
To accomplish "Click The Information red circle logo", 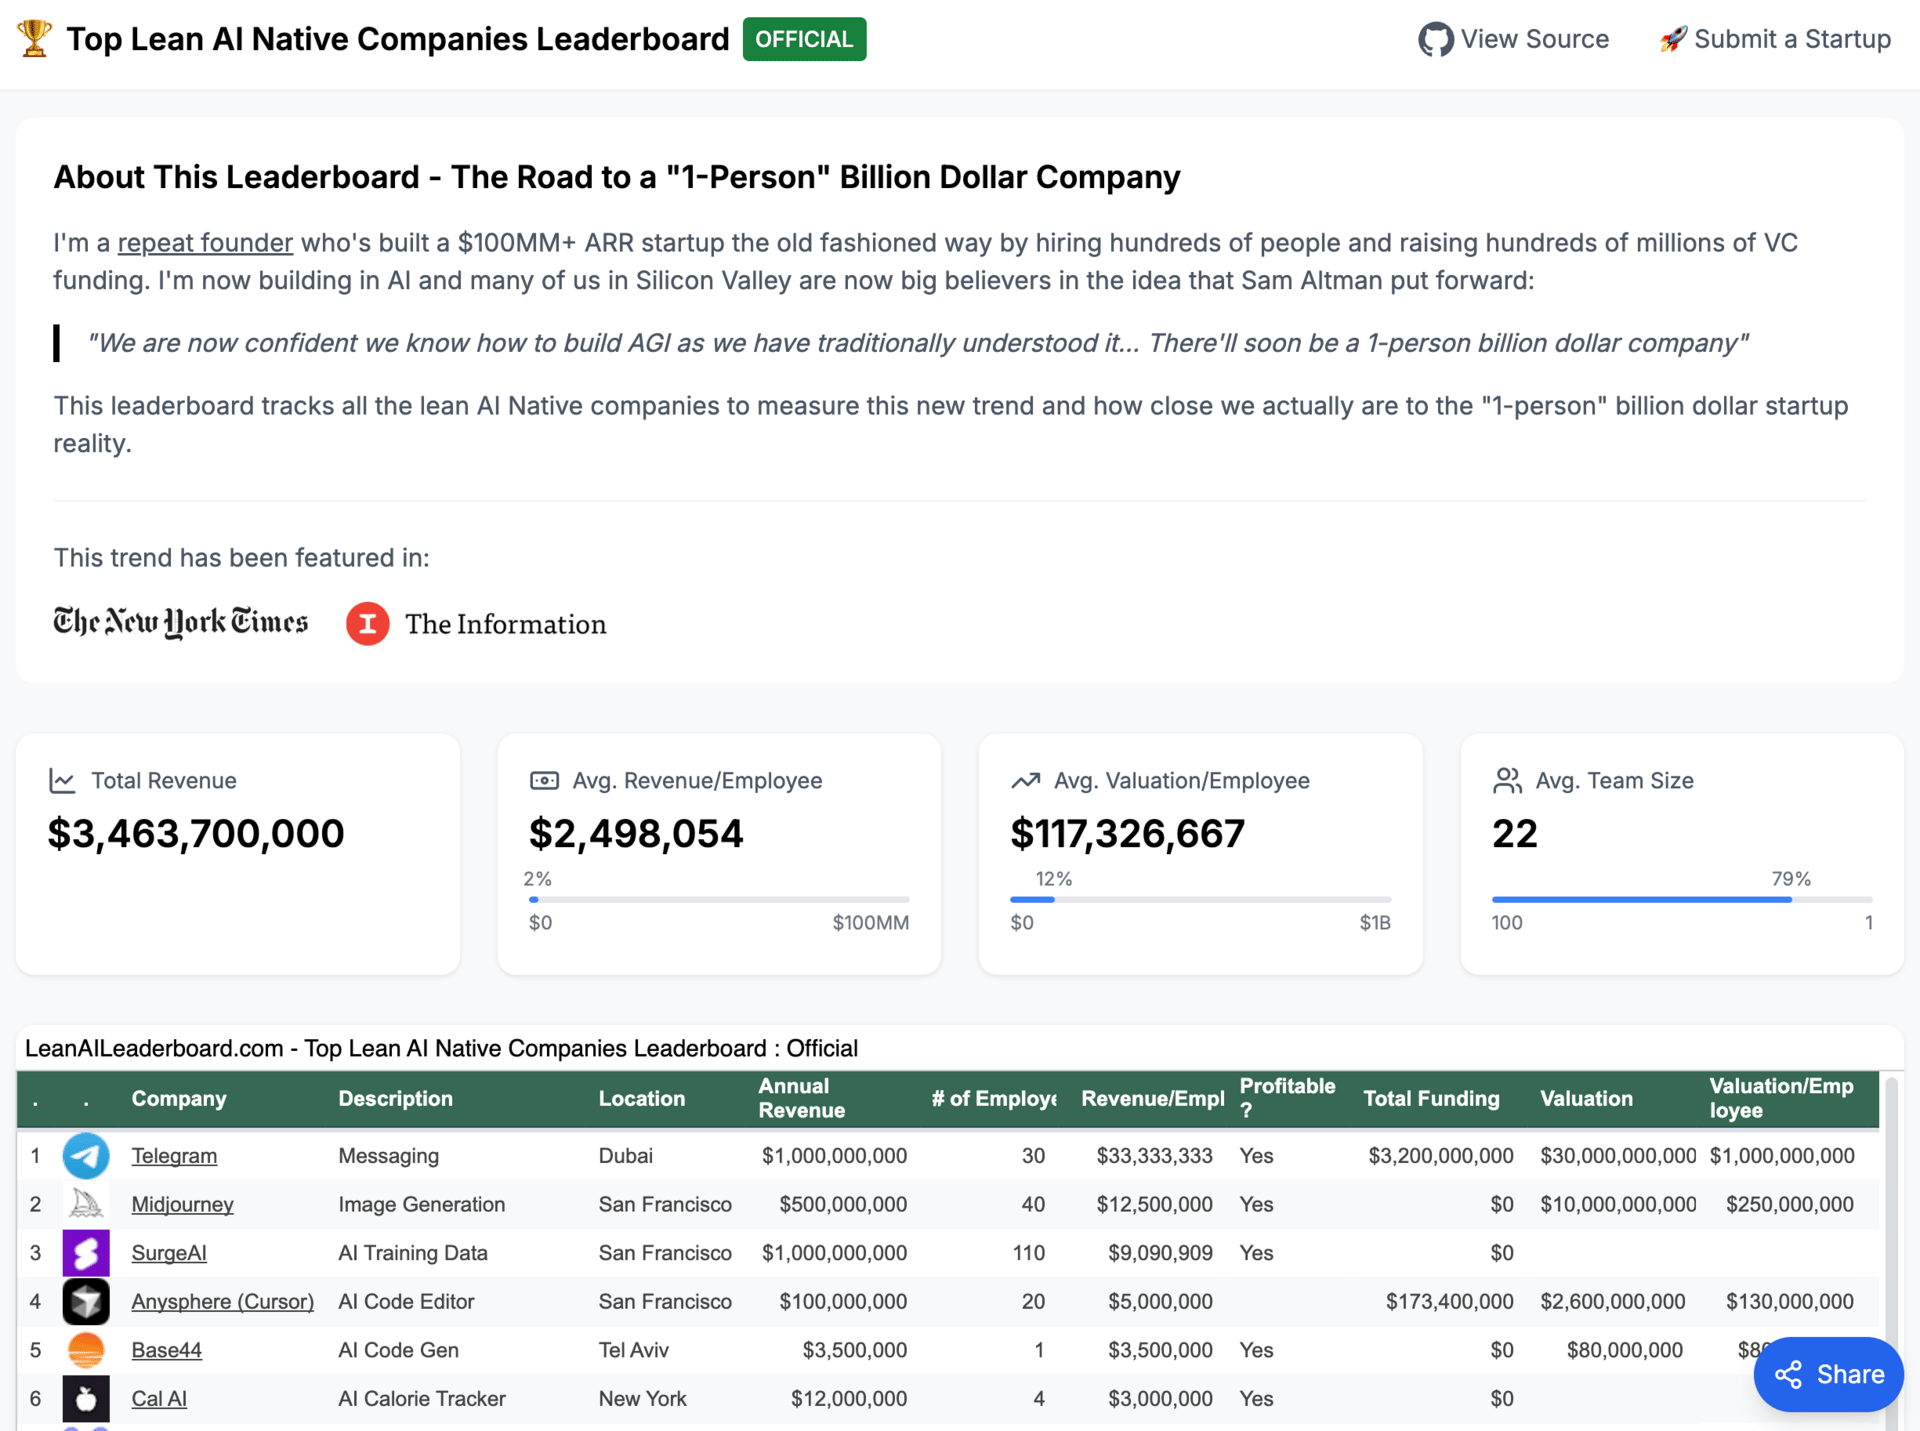I will pyautogui.click(x=367, y=624).
